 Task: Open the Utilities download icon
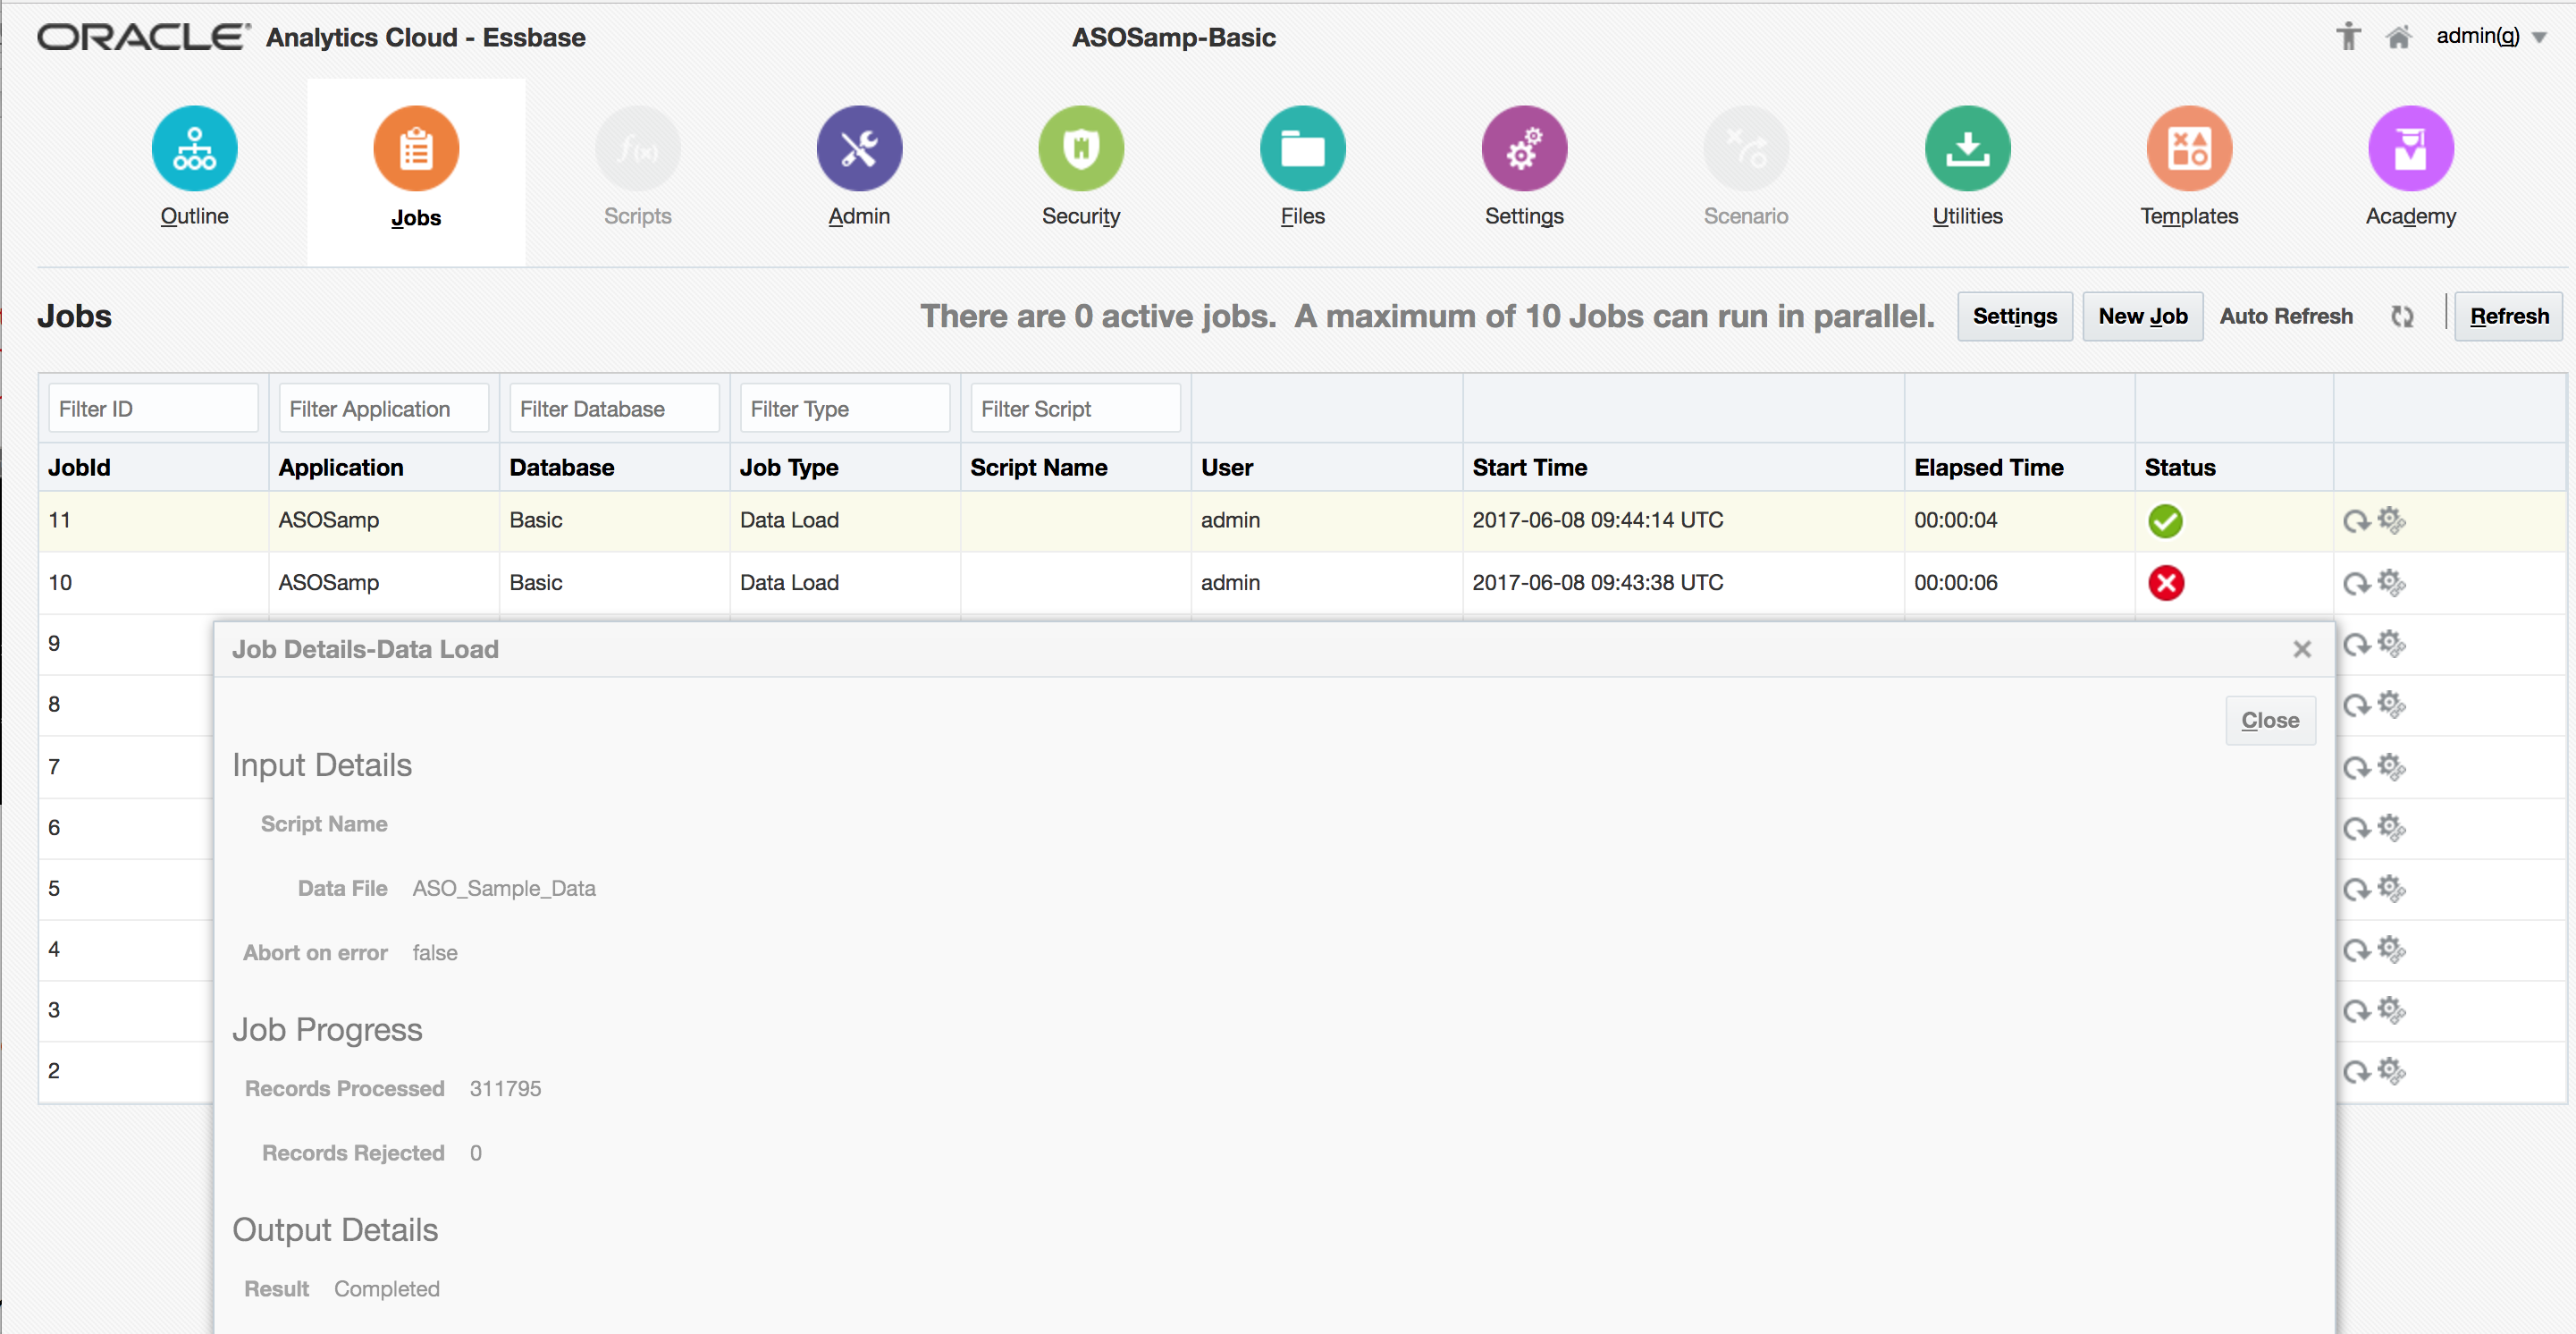1966,148
